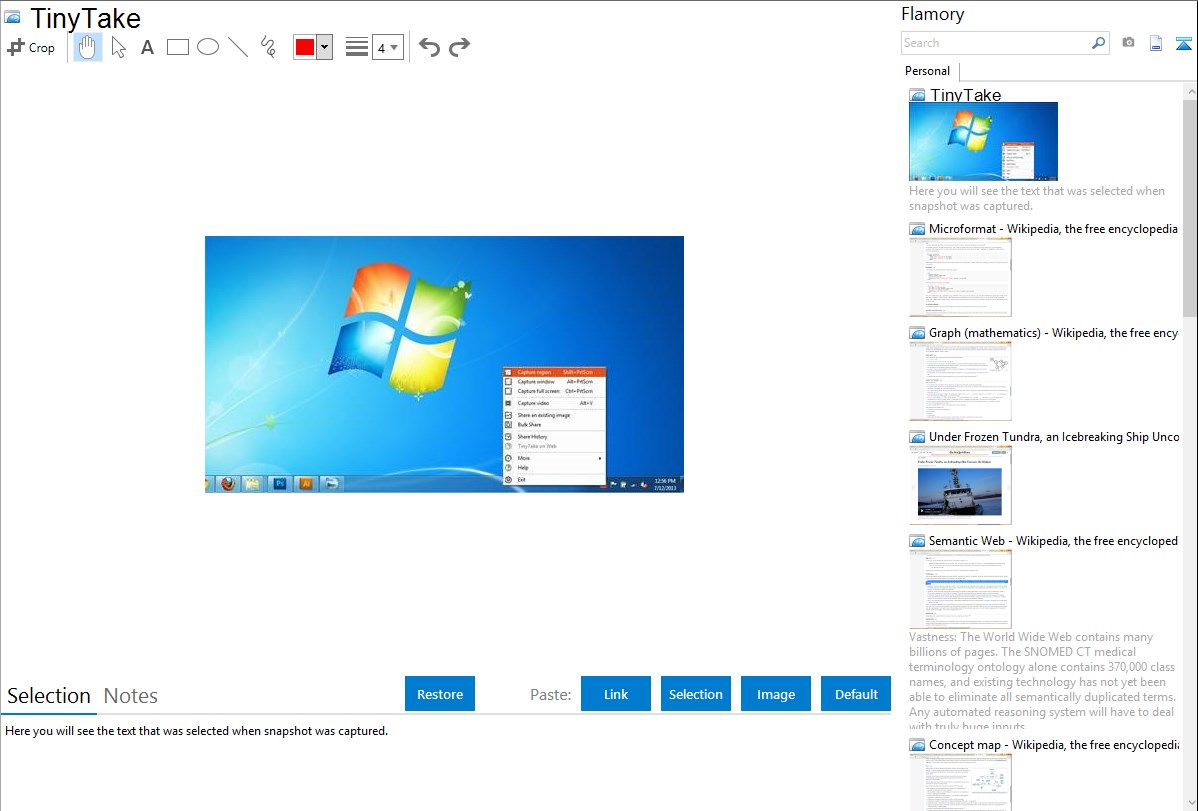This screenshot has width=1198, height=811.
Task: Open the Microformat Wikipedia snapshot thumbnail
Action: (x=960, y=277)
